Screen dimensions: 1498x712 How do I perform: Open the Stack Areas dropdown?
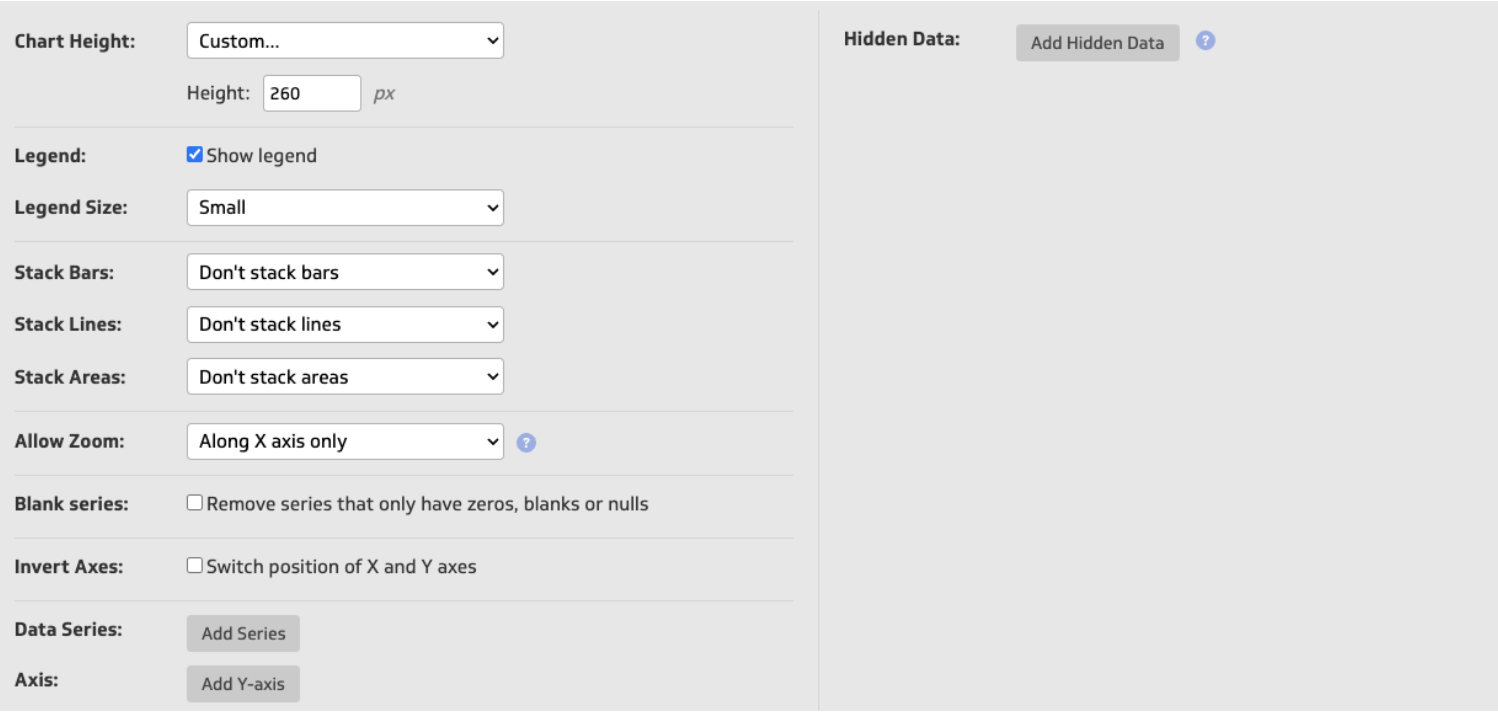tap(347, 376)
